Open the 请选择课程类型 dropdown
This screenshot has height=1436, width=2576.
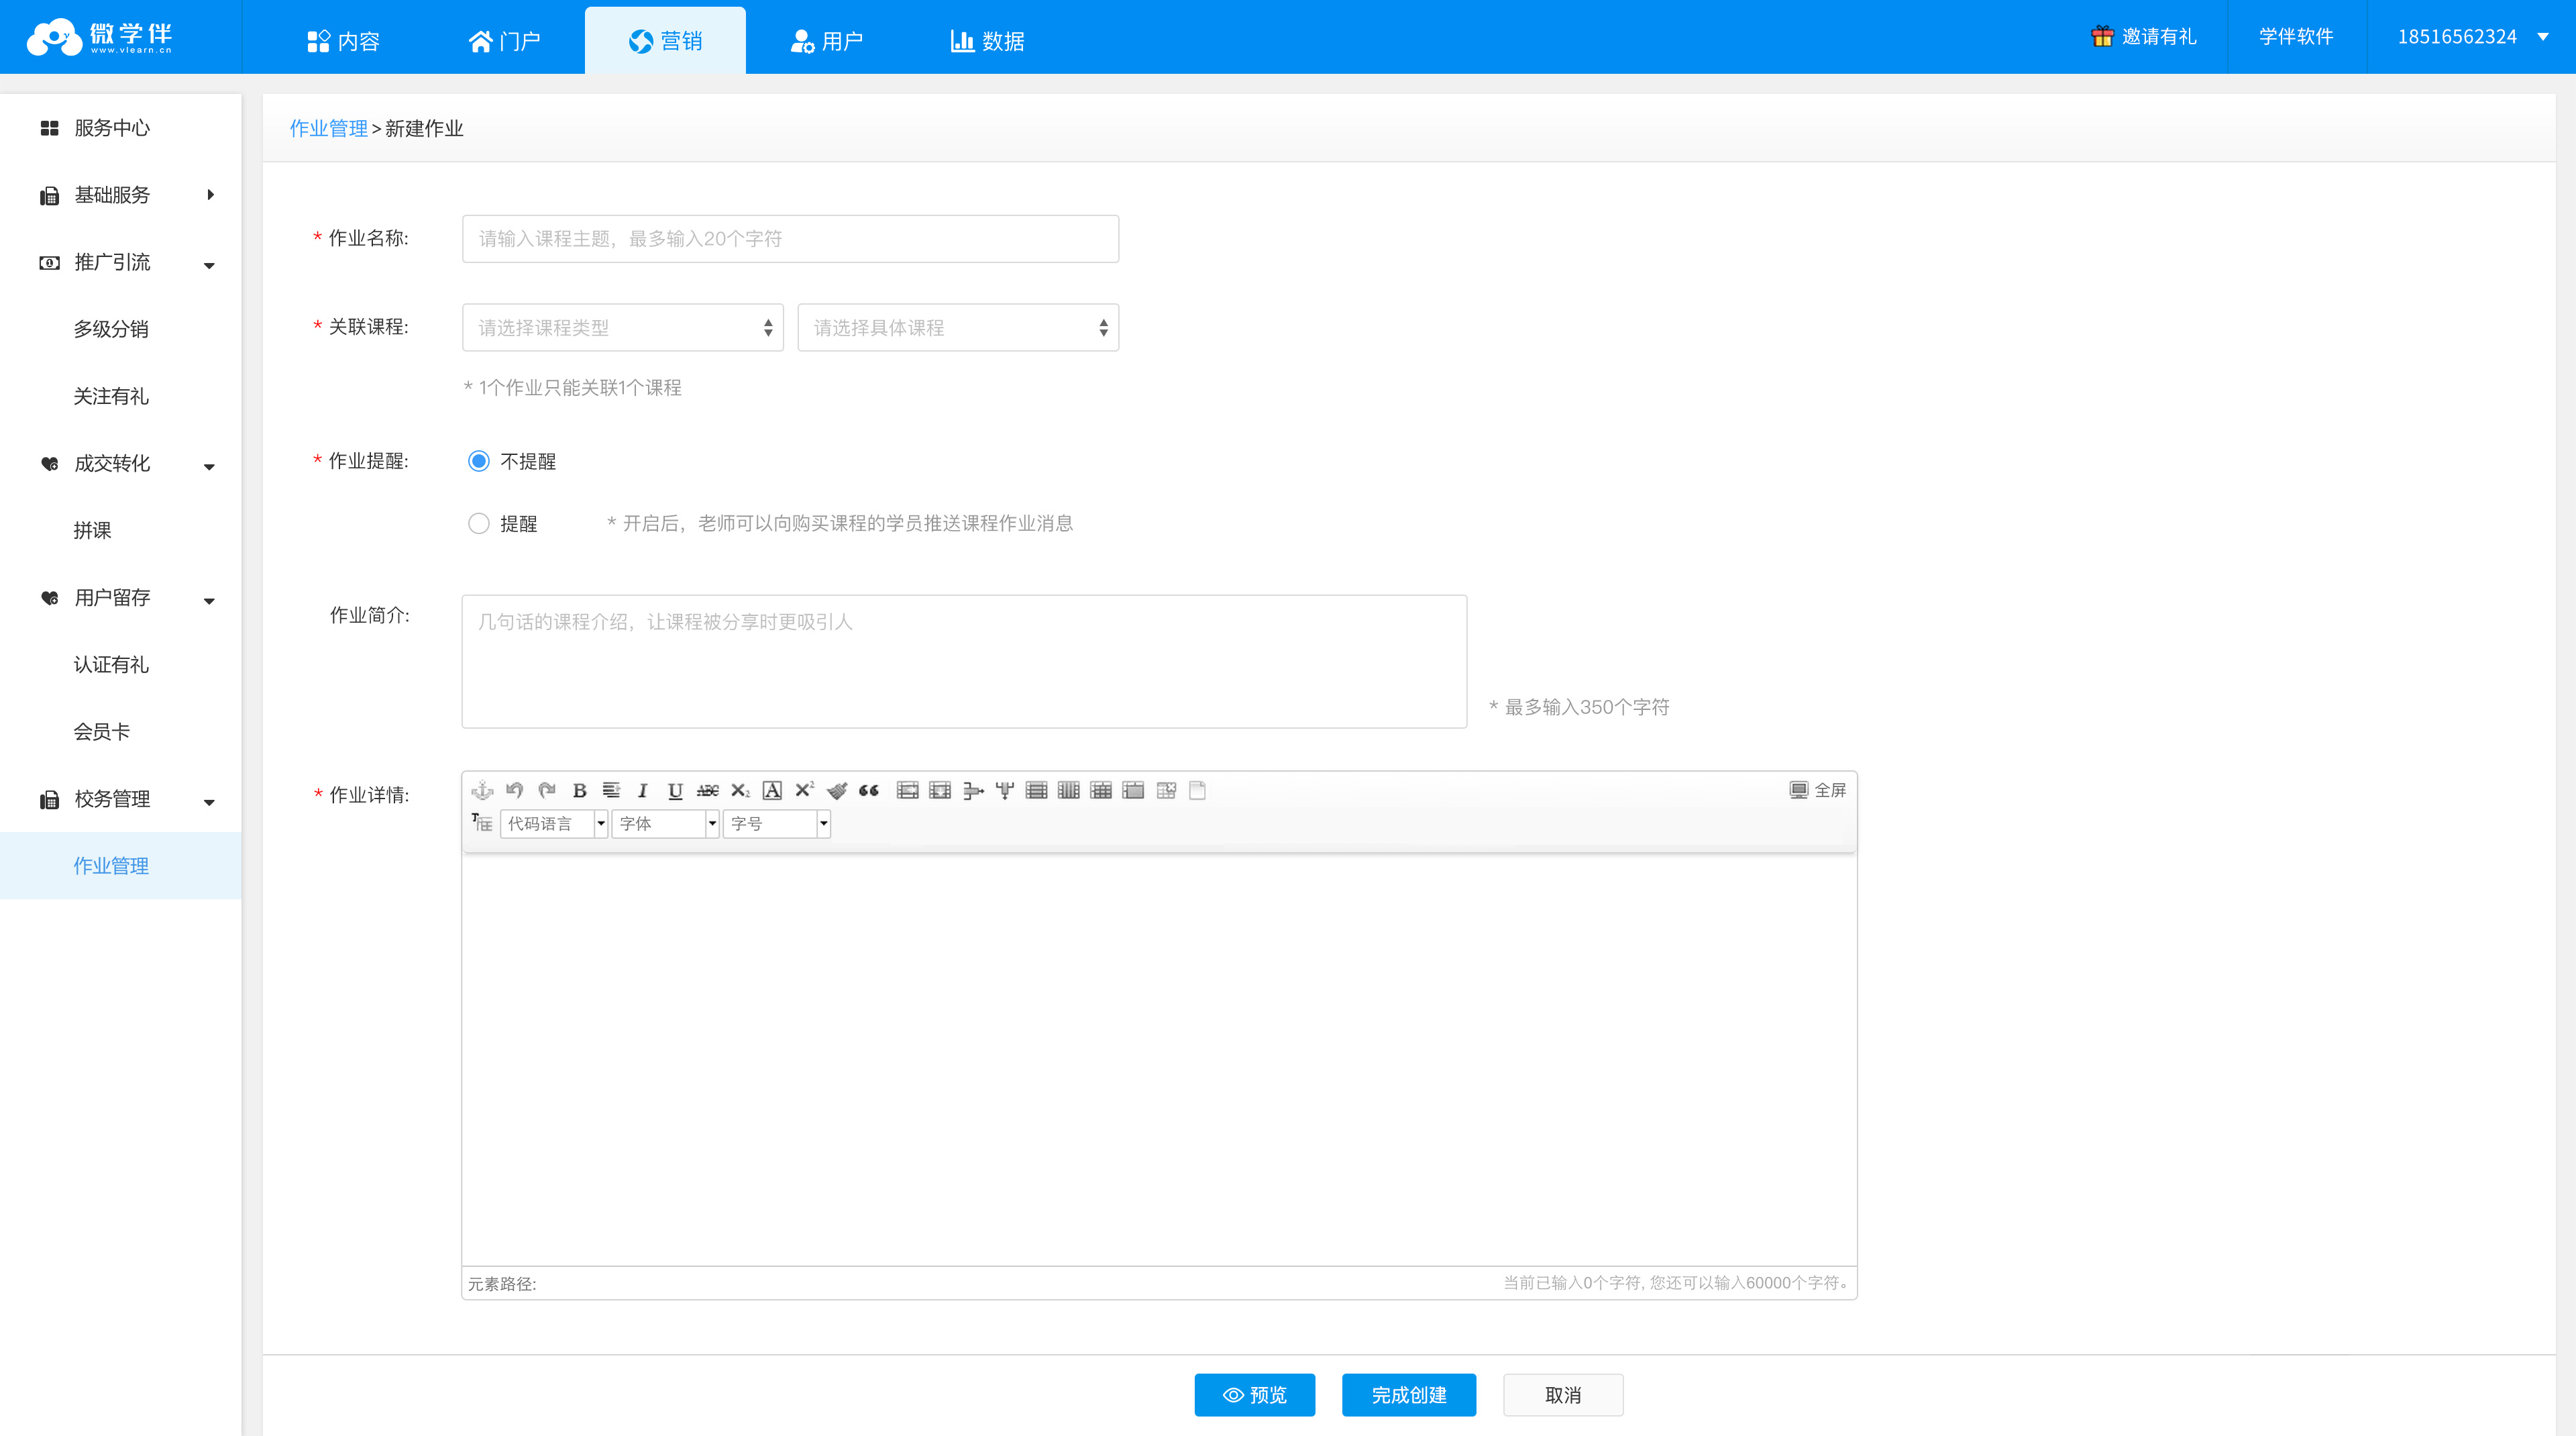[x=622, y=327]
